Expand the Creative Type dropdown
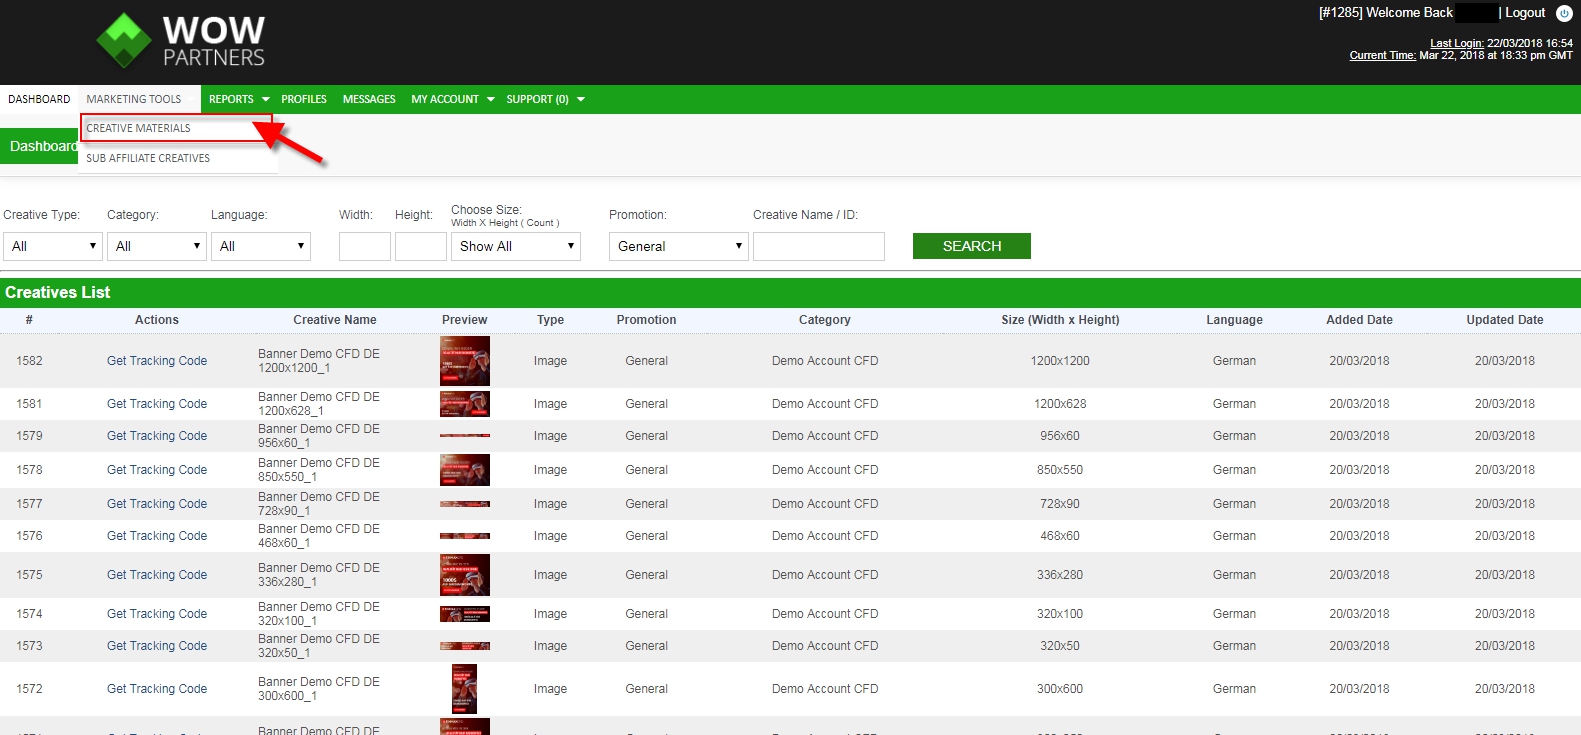The width and height of the screenshot is (1581, 735). [53, 246]
